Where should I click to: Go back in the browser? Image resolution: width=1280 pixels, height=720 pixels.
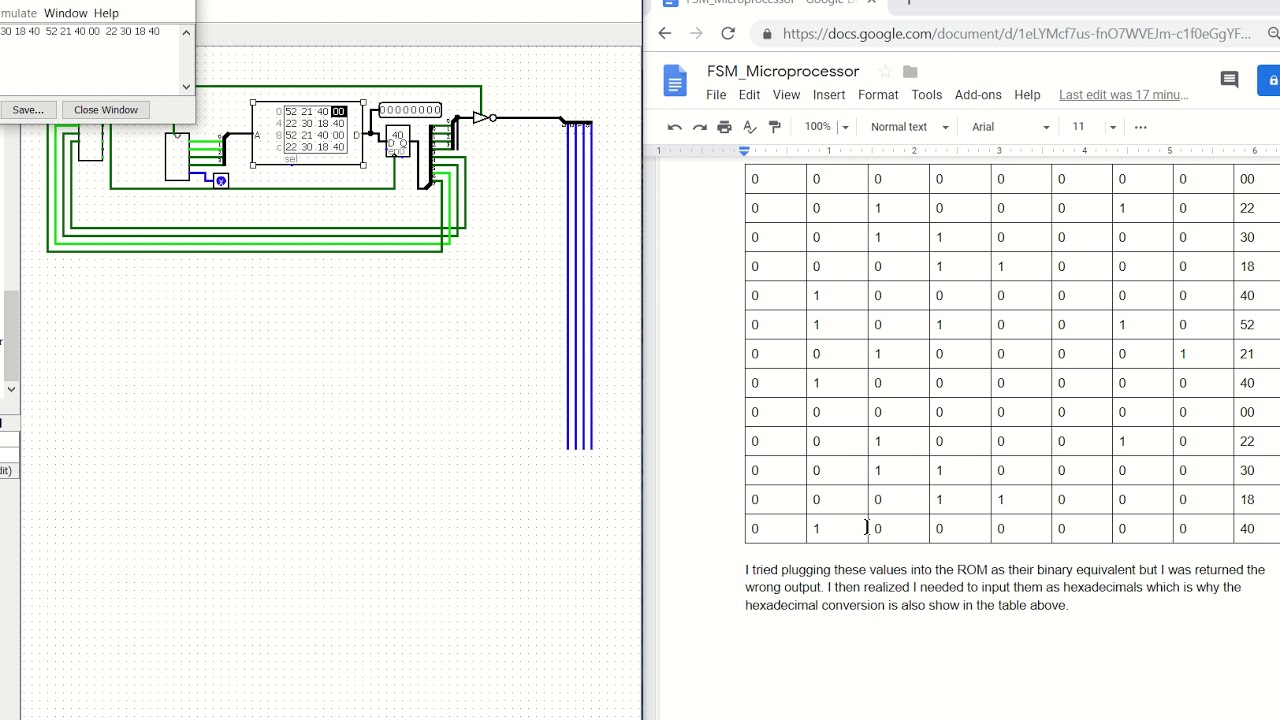(665, 34)
